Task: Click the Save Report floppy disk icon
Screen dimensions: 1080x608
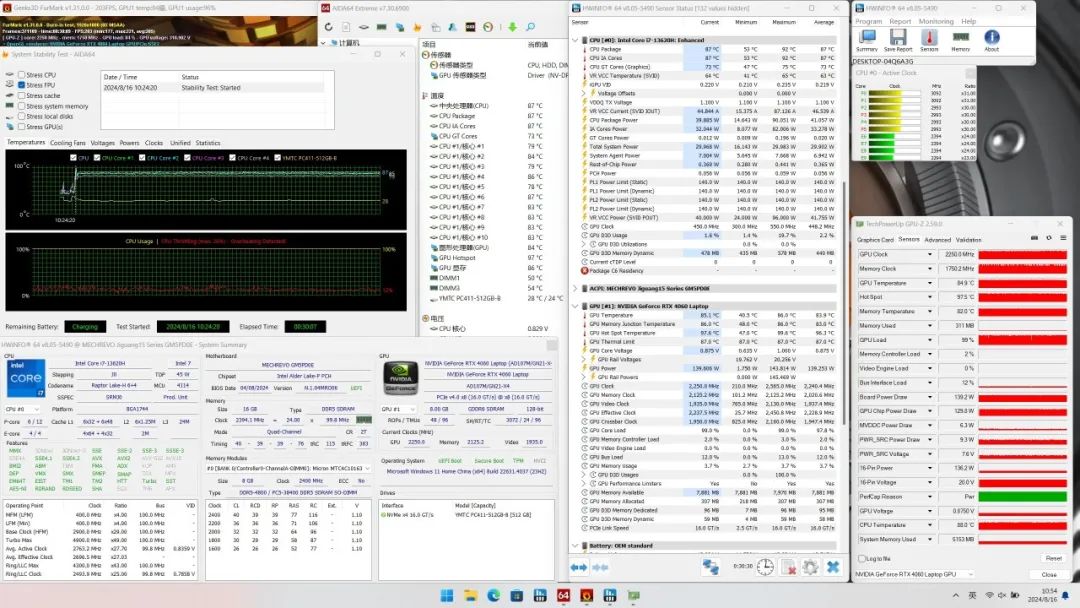Action: click(x=898, y=39)
